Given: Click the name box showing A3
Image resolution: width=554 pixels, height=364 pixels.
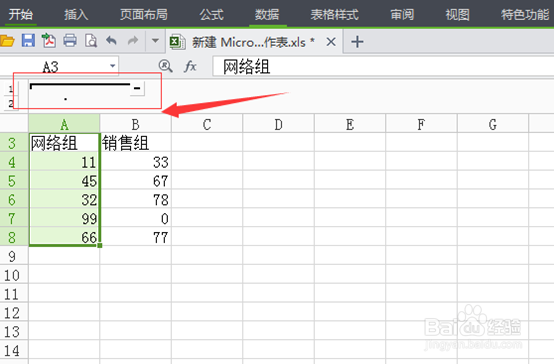Looking at the screenshot, I should [x=51, y=66].
